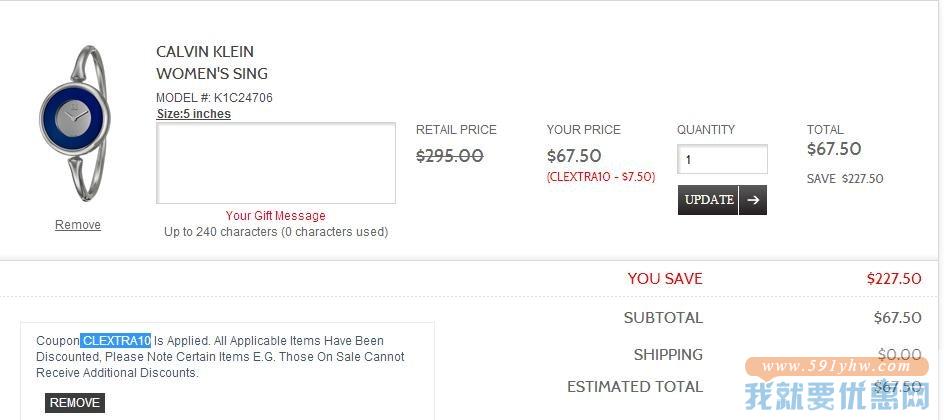
Task: Click the arrow icon on the UPDATE button
Action: (x=753, y=200)
